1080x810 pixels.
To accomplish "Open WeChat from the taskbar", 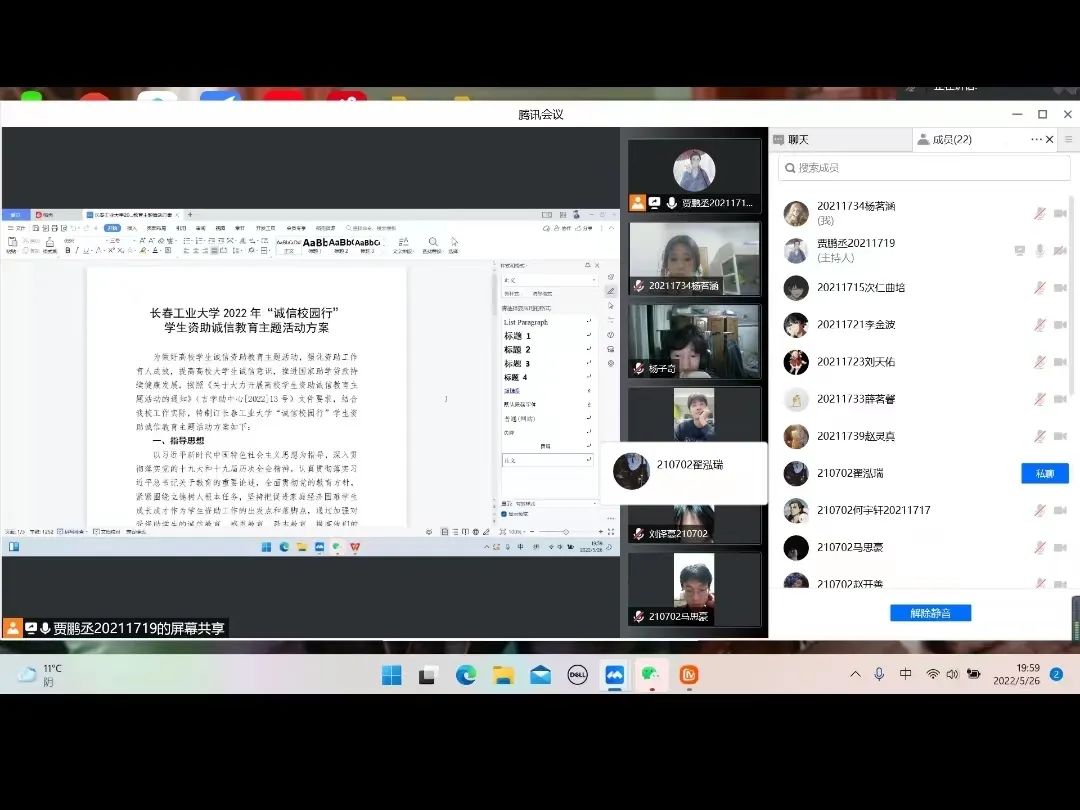I will pyautogui.click(x=651, y=675).
